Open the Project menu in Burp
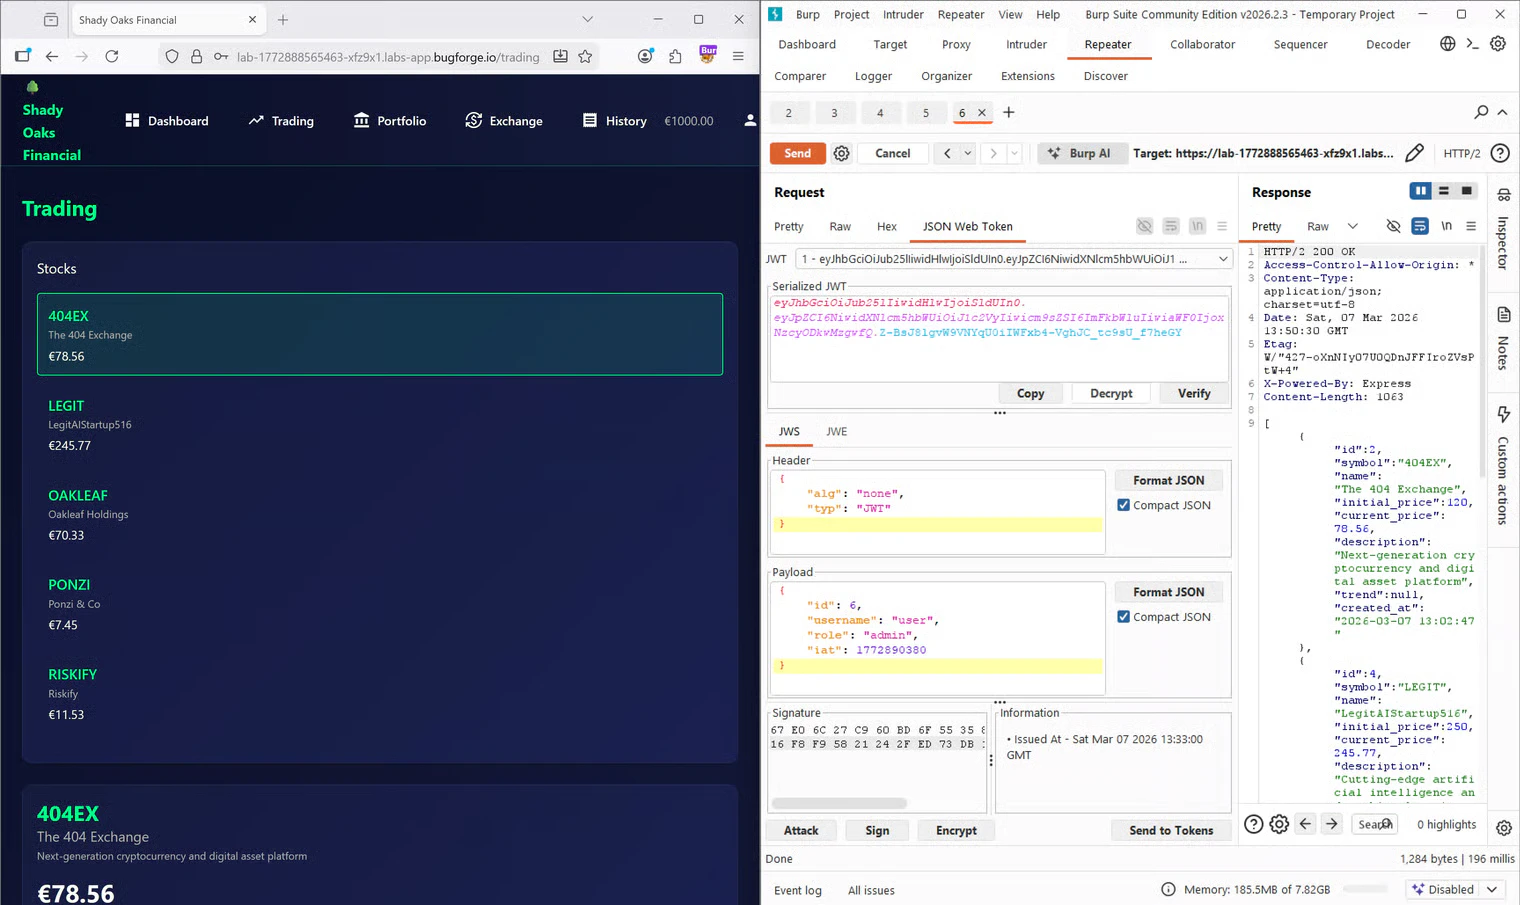Screen dimensions: 1520x905 click(x=851, y=14)
